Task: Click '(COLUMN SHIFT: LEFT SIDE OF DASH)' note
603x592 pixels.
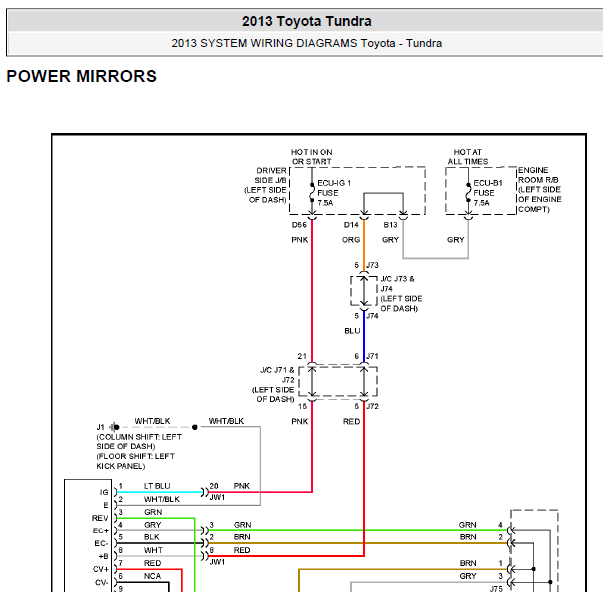Action: tap(139, 442)
